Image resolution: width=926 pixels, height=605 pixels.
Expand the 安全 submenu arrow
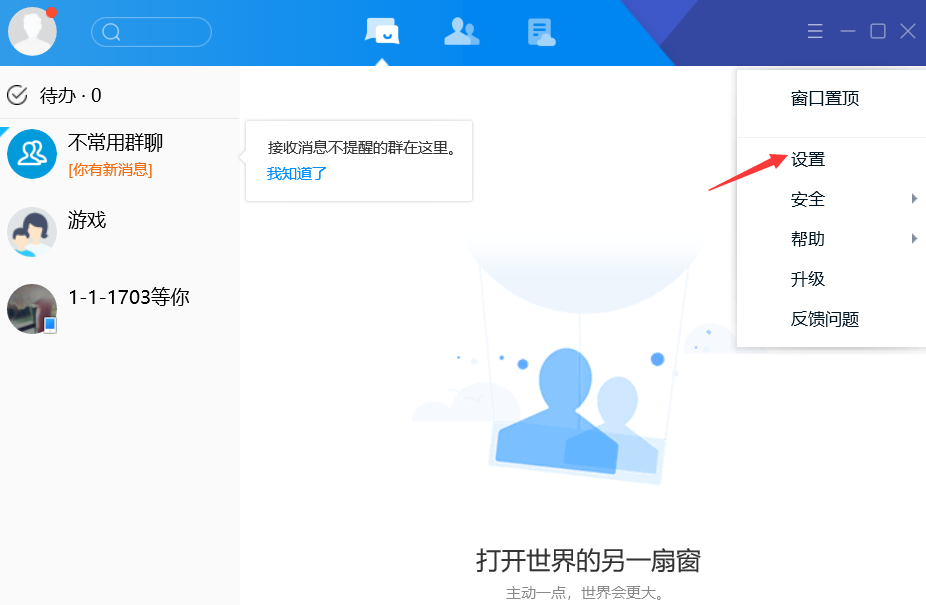coord(914,199)
